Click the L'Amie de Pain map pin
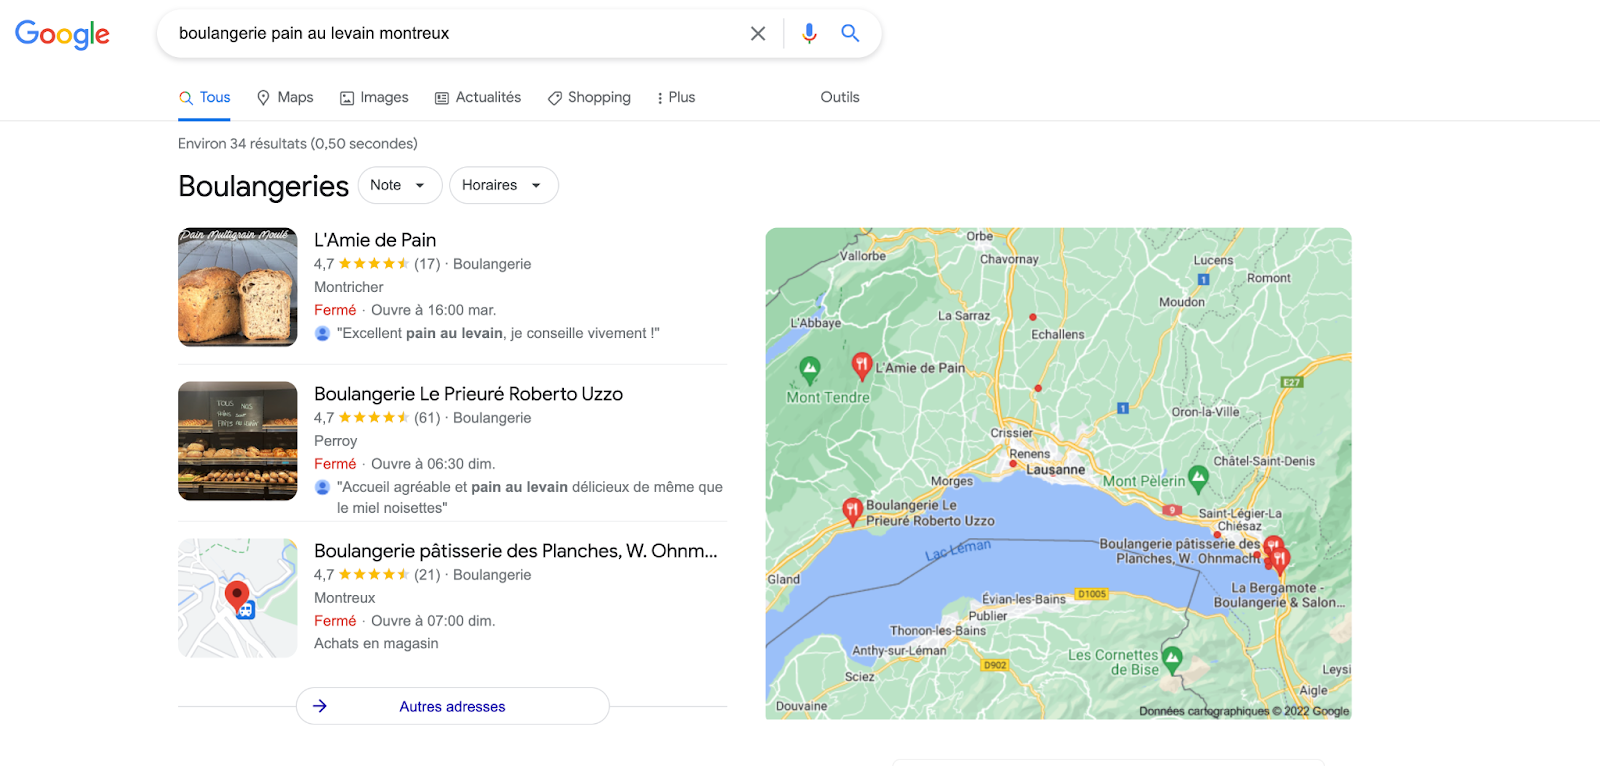The image size is (1600, 766). coord(861,366)
